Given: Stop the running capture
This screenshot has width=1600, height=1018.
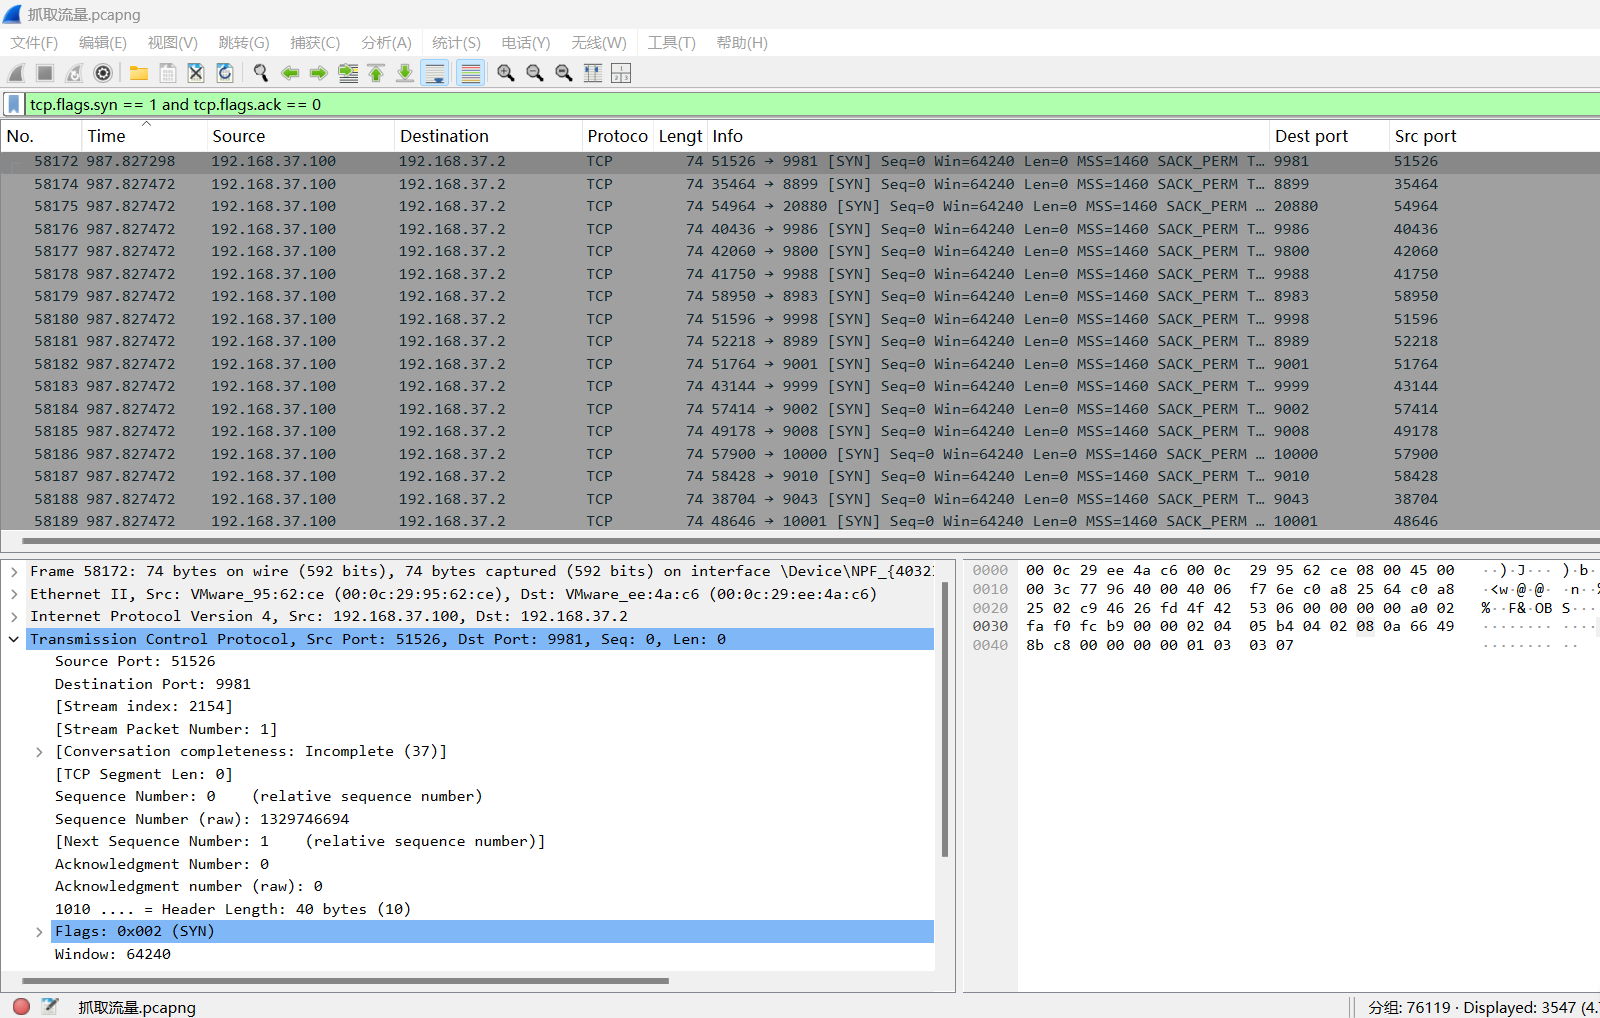Looking at the screenshot, I should click(45, 73).
